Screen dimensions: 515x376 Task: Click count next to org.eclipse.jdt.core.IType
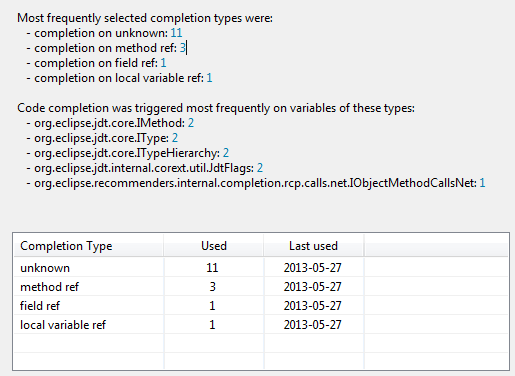pos(175,138)
